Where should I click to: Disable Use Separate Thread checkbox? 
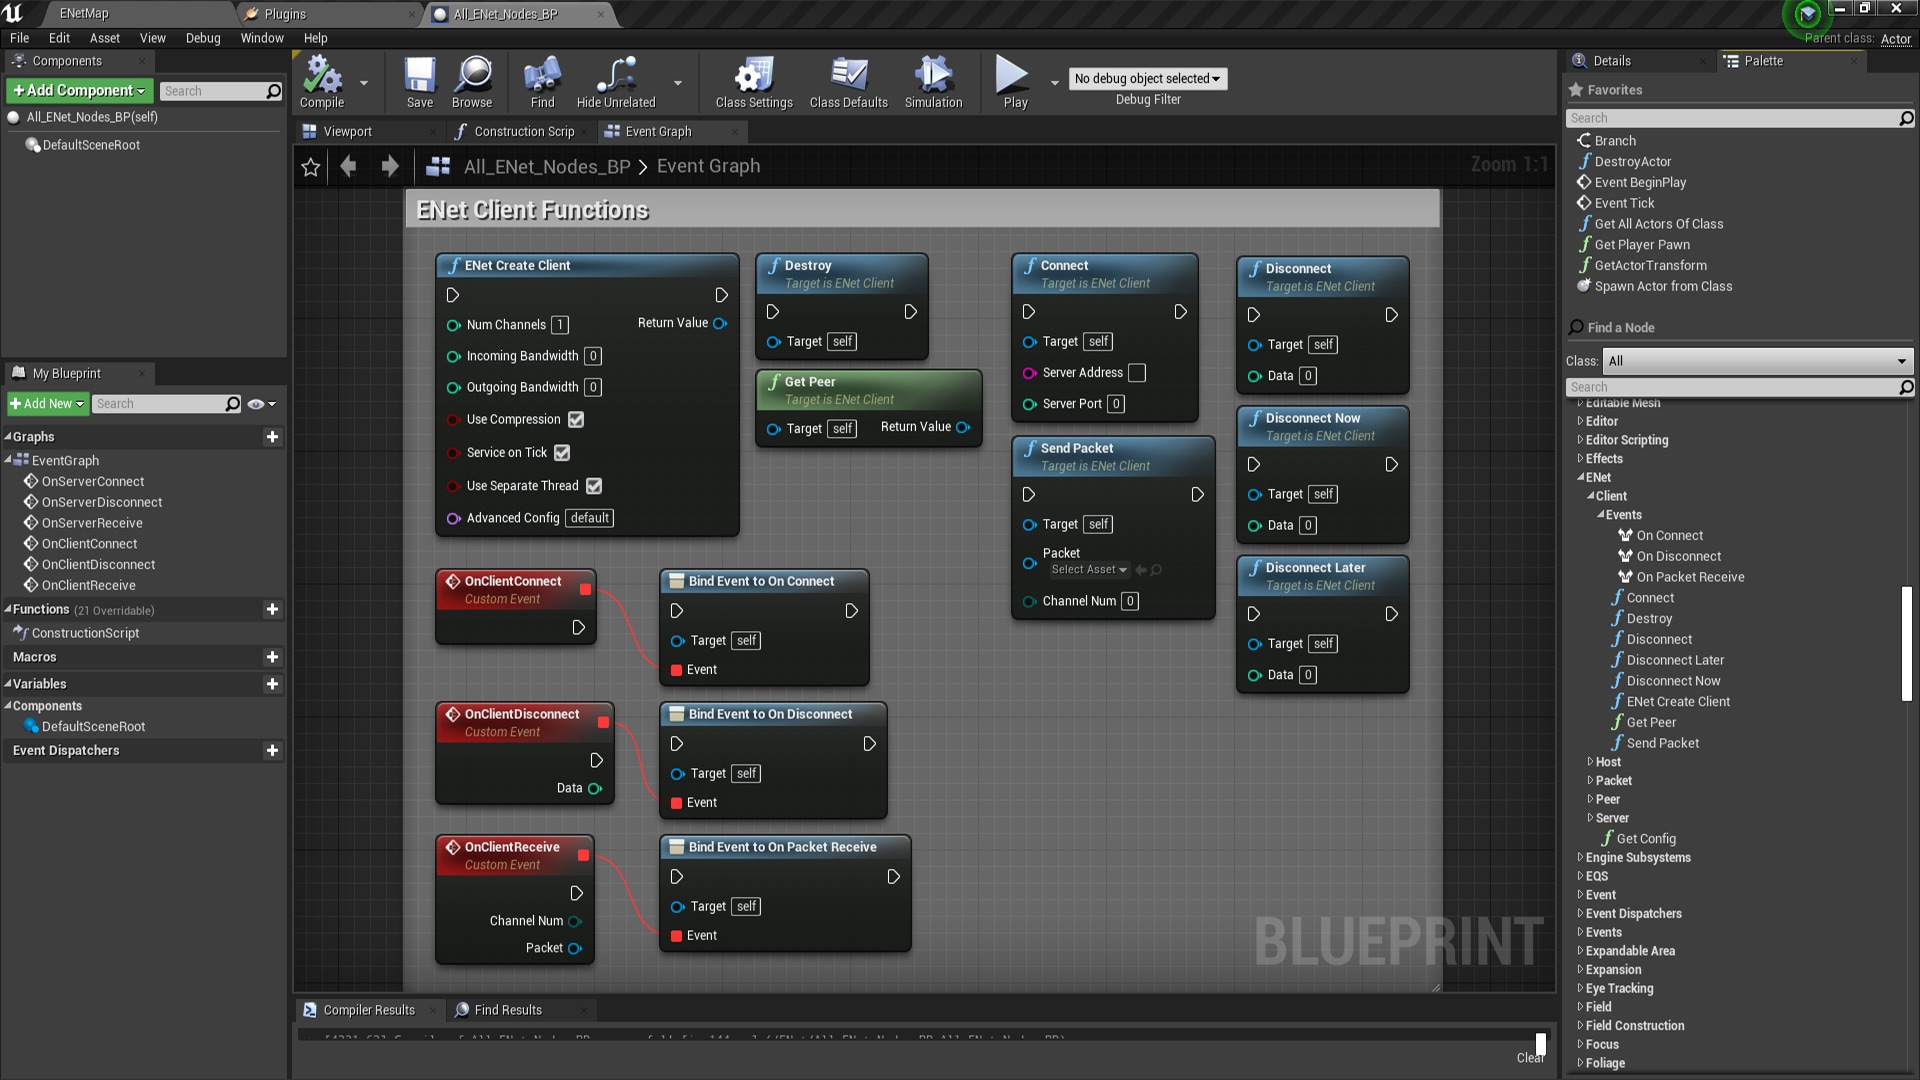(594, 486)
